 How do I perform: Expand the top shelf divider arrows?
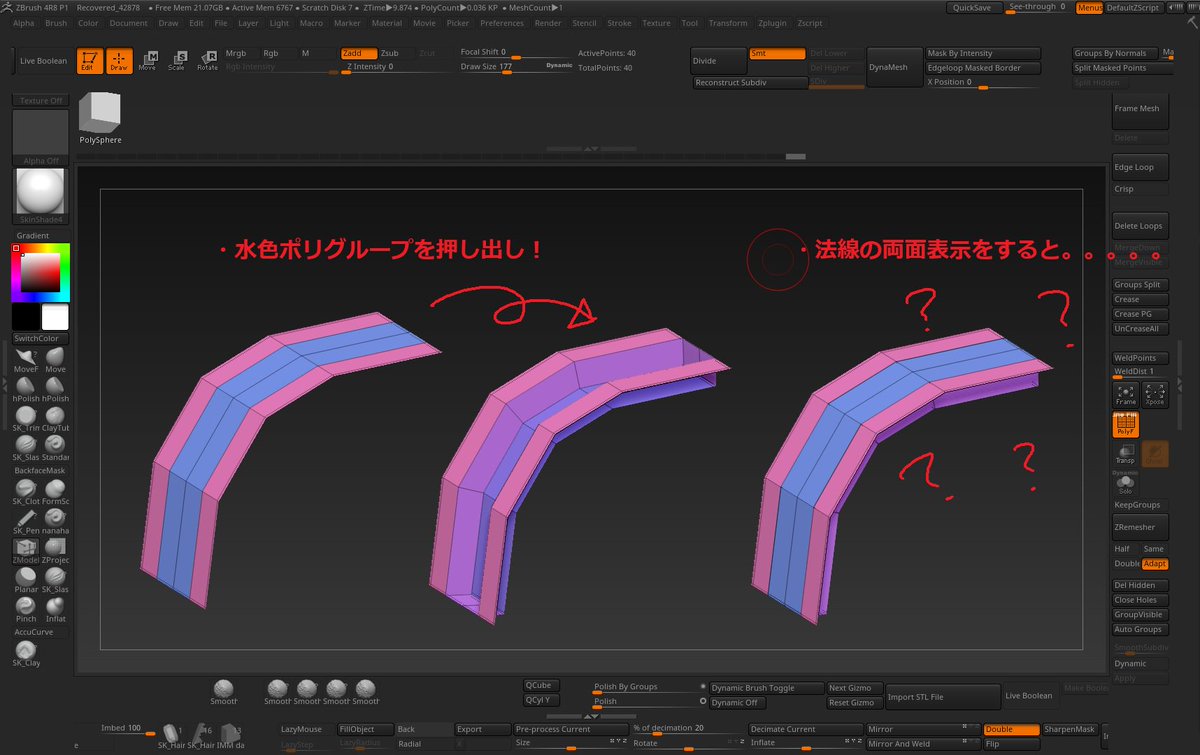point(590,148)
